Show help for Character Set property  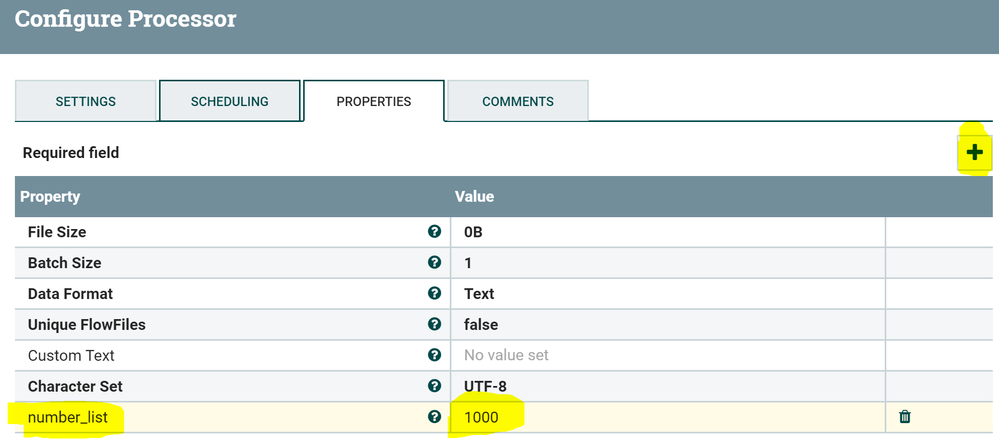coord(435,385)
